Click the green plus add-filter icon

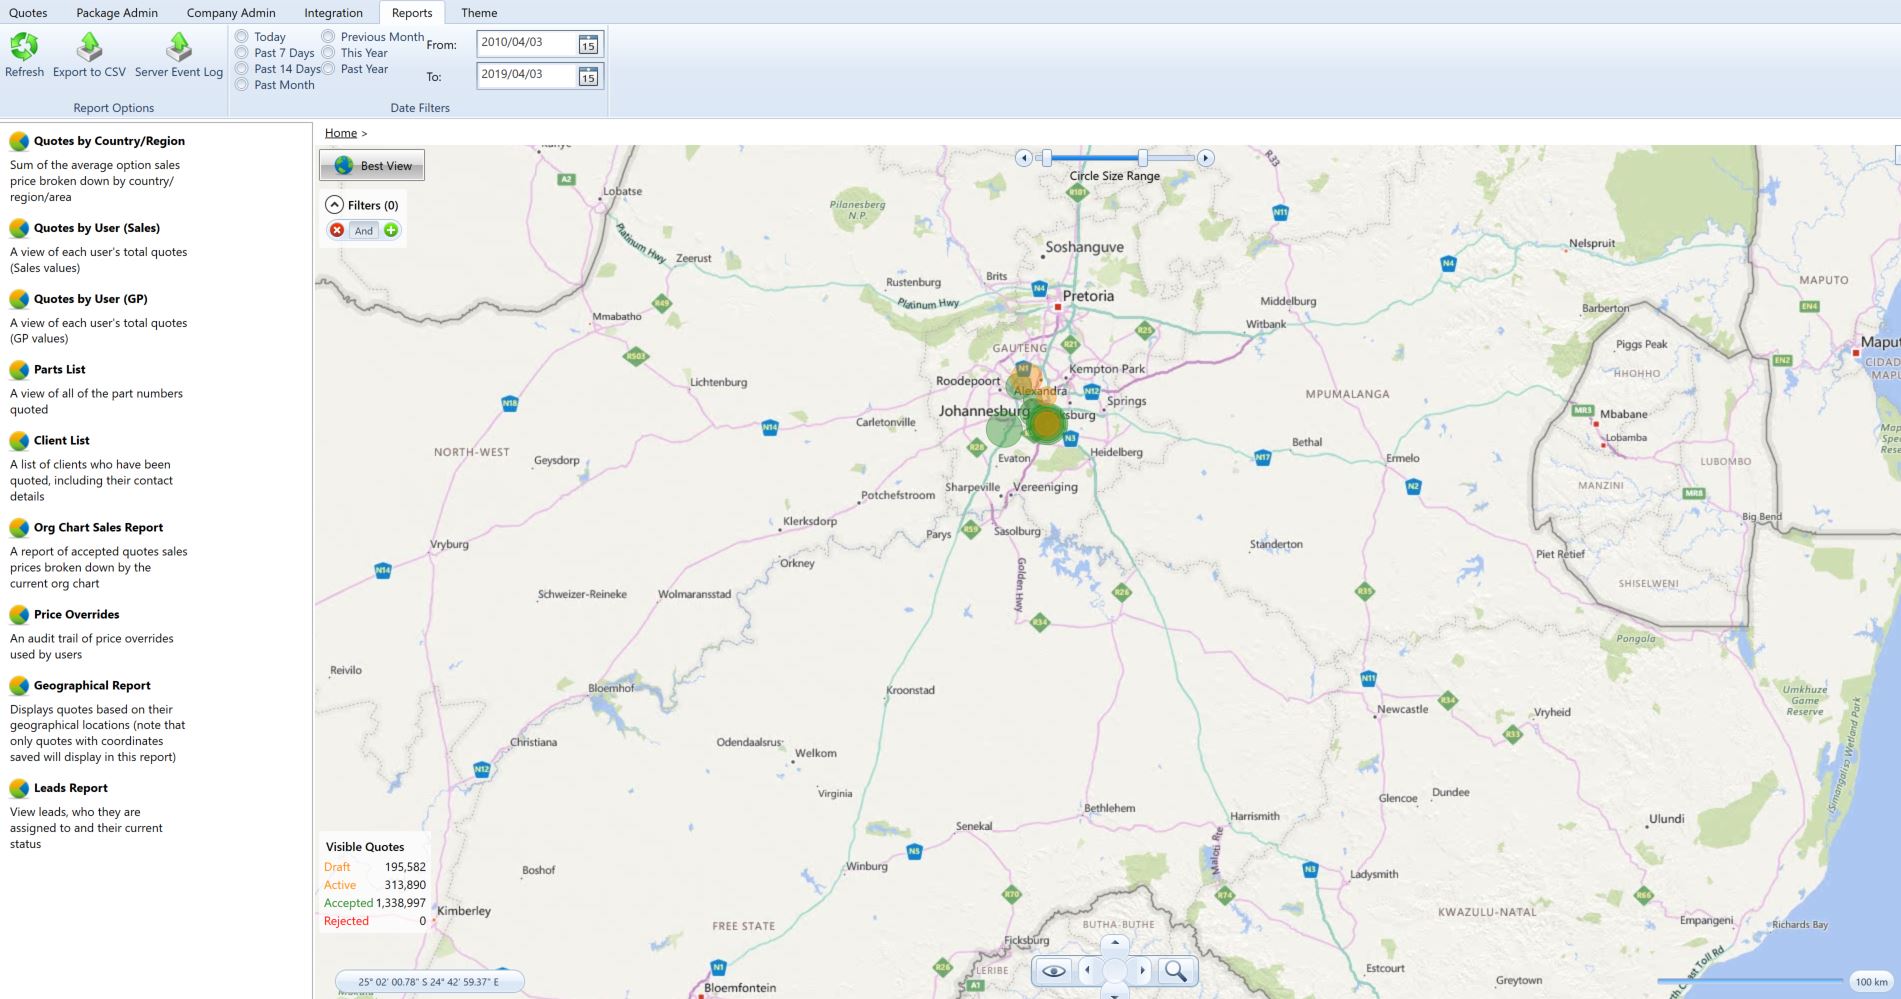tap(391, 230)
